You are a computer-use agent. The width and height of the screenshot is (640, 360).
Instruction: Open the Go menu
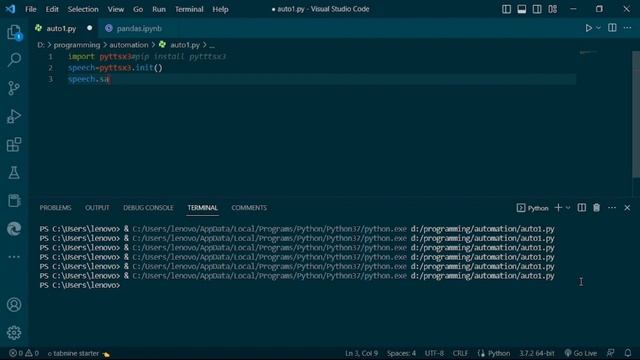(x=138, y=9)
